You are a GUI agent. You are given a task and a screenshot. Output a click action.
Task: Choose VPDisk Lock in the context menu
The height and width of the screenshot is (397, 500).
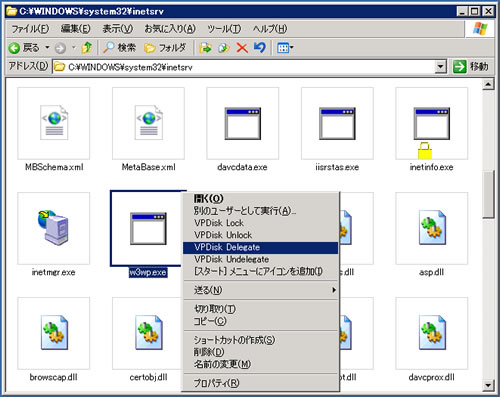point(260,223)
